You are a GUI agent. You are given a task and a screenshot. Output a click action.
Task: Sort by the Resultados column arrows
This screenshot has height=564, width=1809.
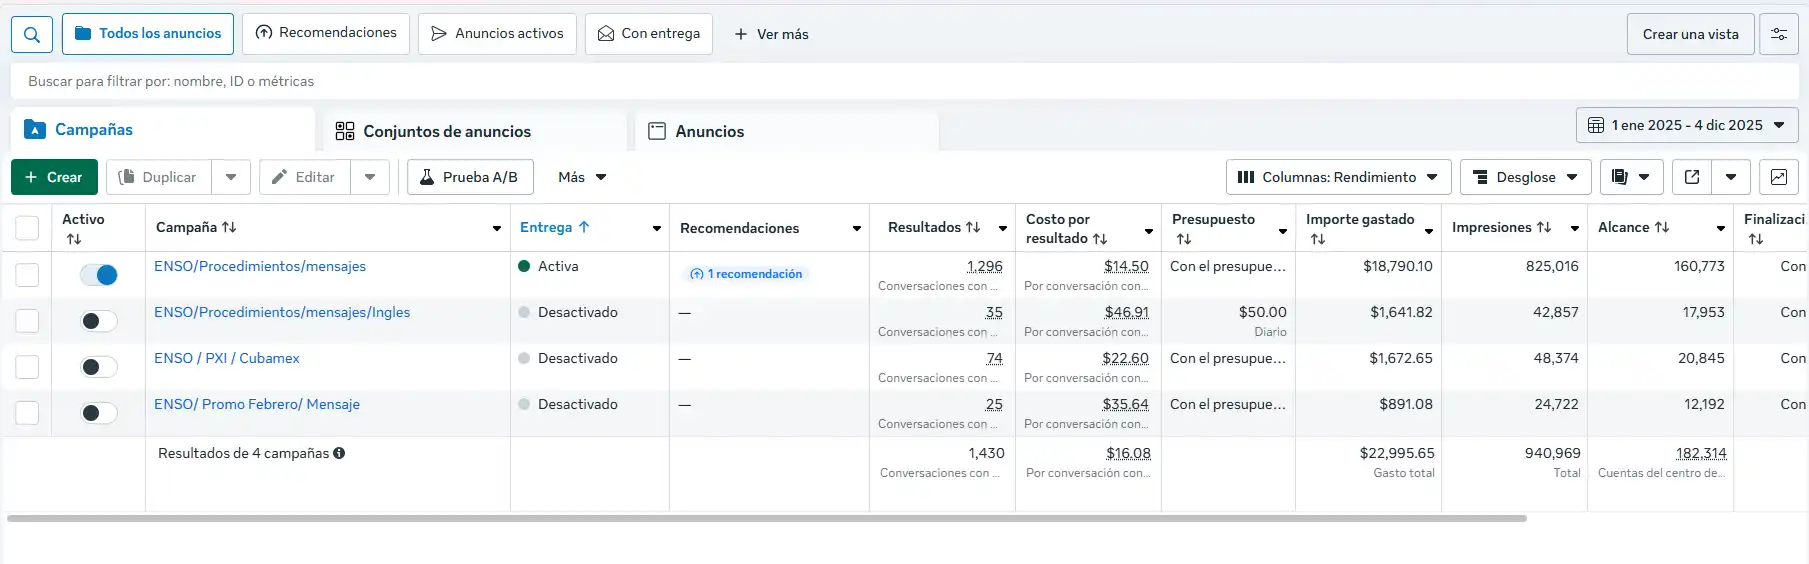(973, 227)
